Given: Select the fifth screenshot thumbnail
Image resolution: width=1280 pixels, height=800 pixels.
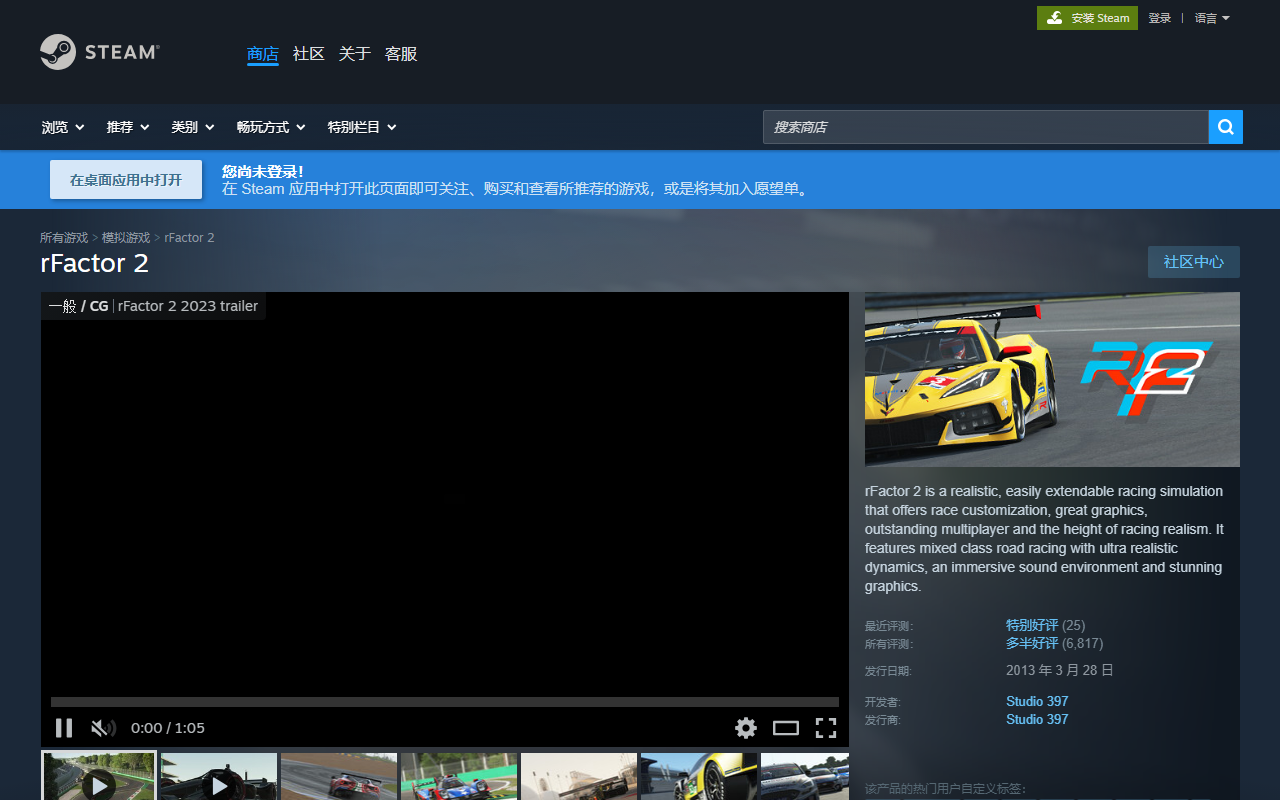Looking at the screenshot, I should coord(579,776).
